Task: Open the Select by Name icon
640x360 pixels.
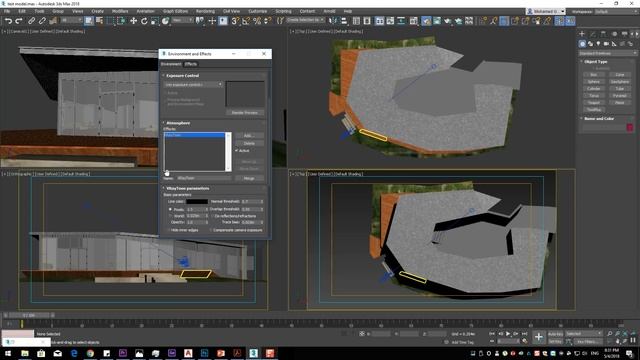Action: tap(99, 21)
